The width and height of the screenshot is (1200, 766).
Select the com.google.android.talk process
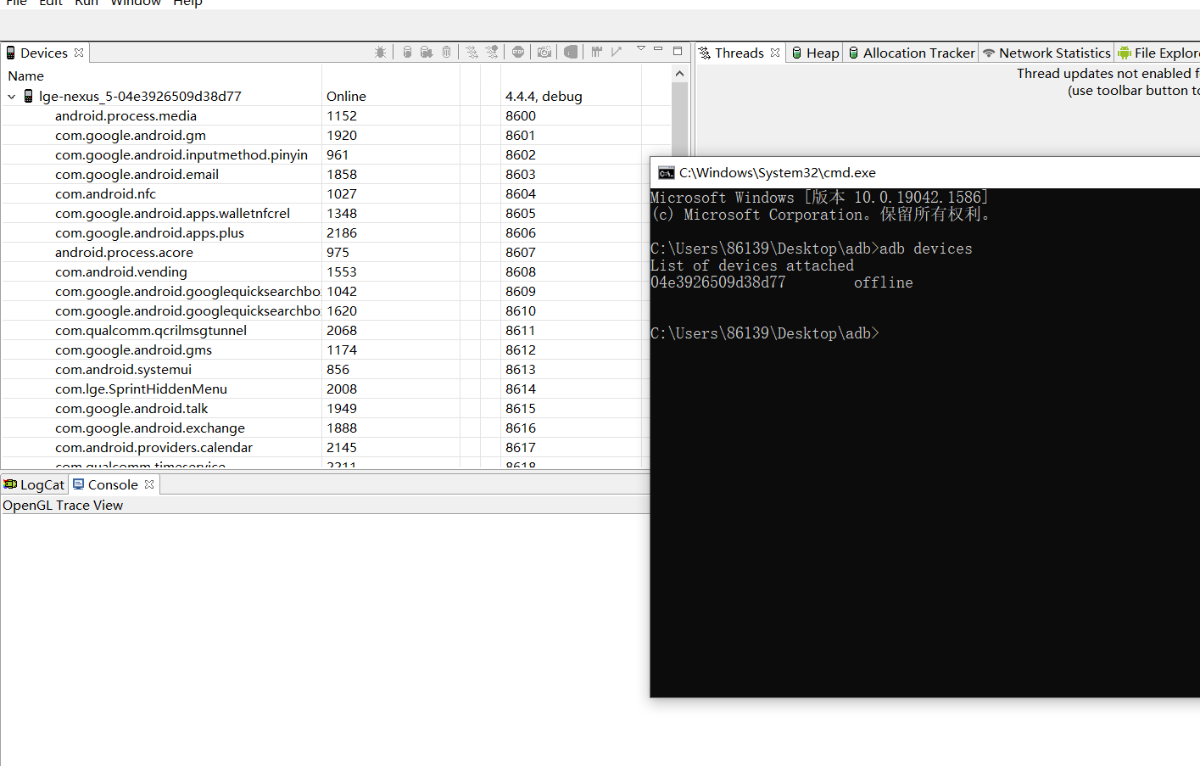pos(131,409)
